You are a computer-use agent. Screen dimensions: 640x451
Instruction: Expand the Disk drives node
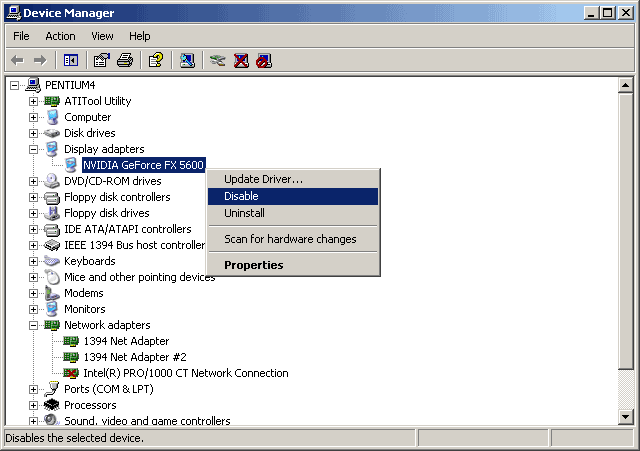33,133
